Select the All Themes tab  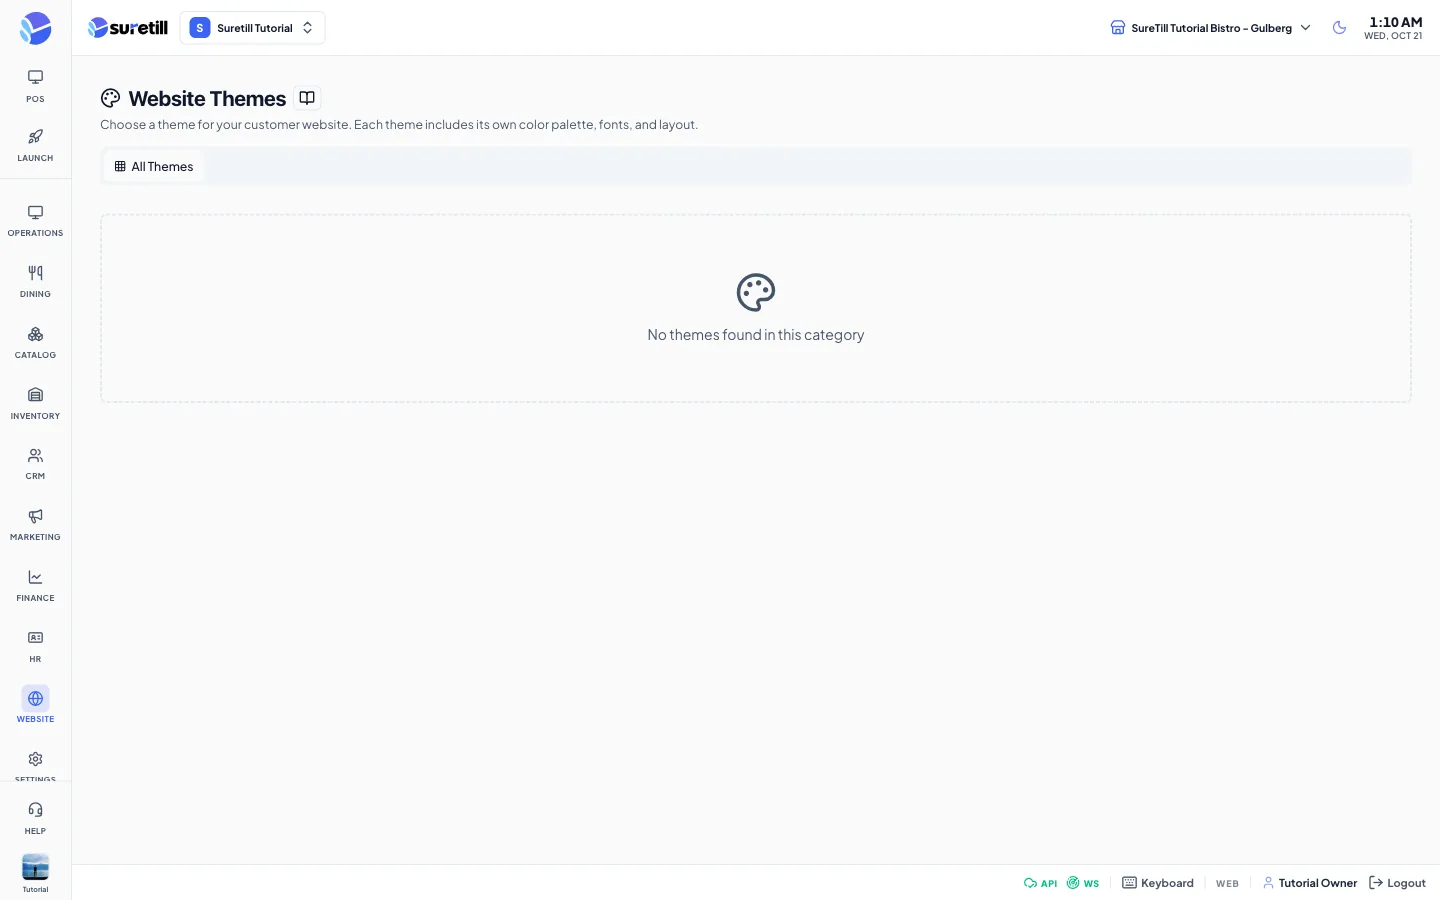[x=154, y=167]
